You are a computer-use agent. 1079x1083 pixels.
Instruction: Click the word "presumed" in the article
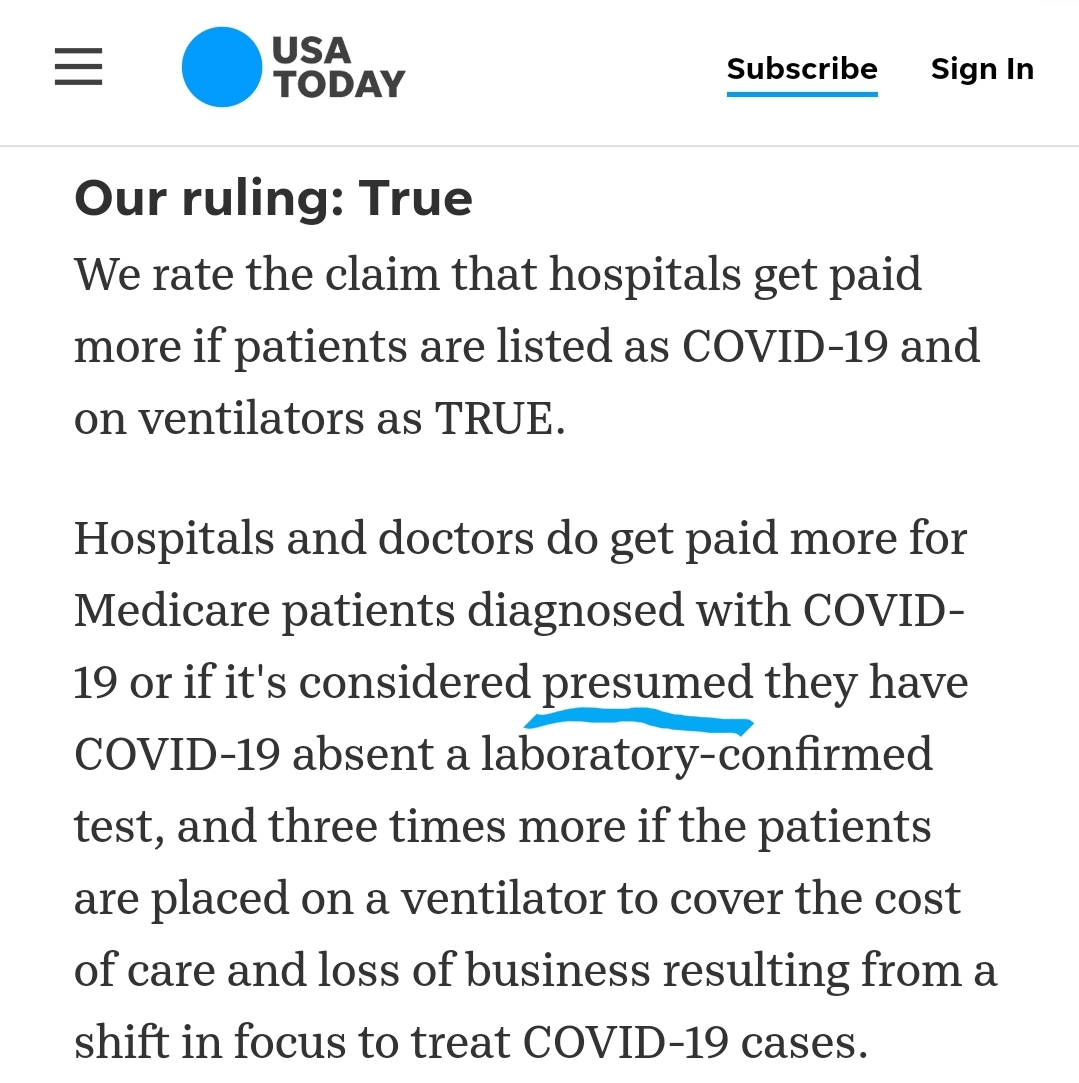click(647, 682)
